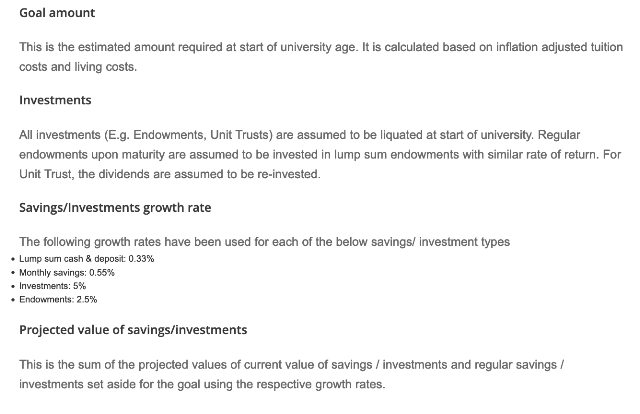The width and height of the screenshot is (640, 414).
Task: Click the Endowments: 2.5% bullet item
Action: [58, 299]
